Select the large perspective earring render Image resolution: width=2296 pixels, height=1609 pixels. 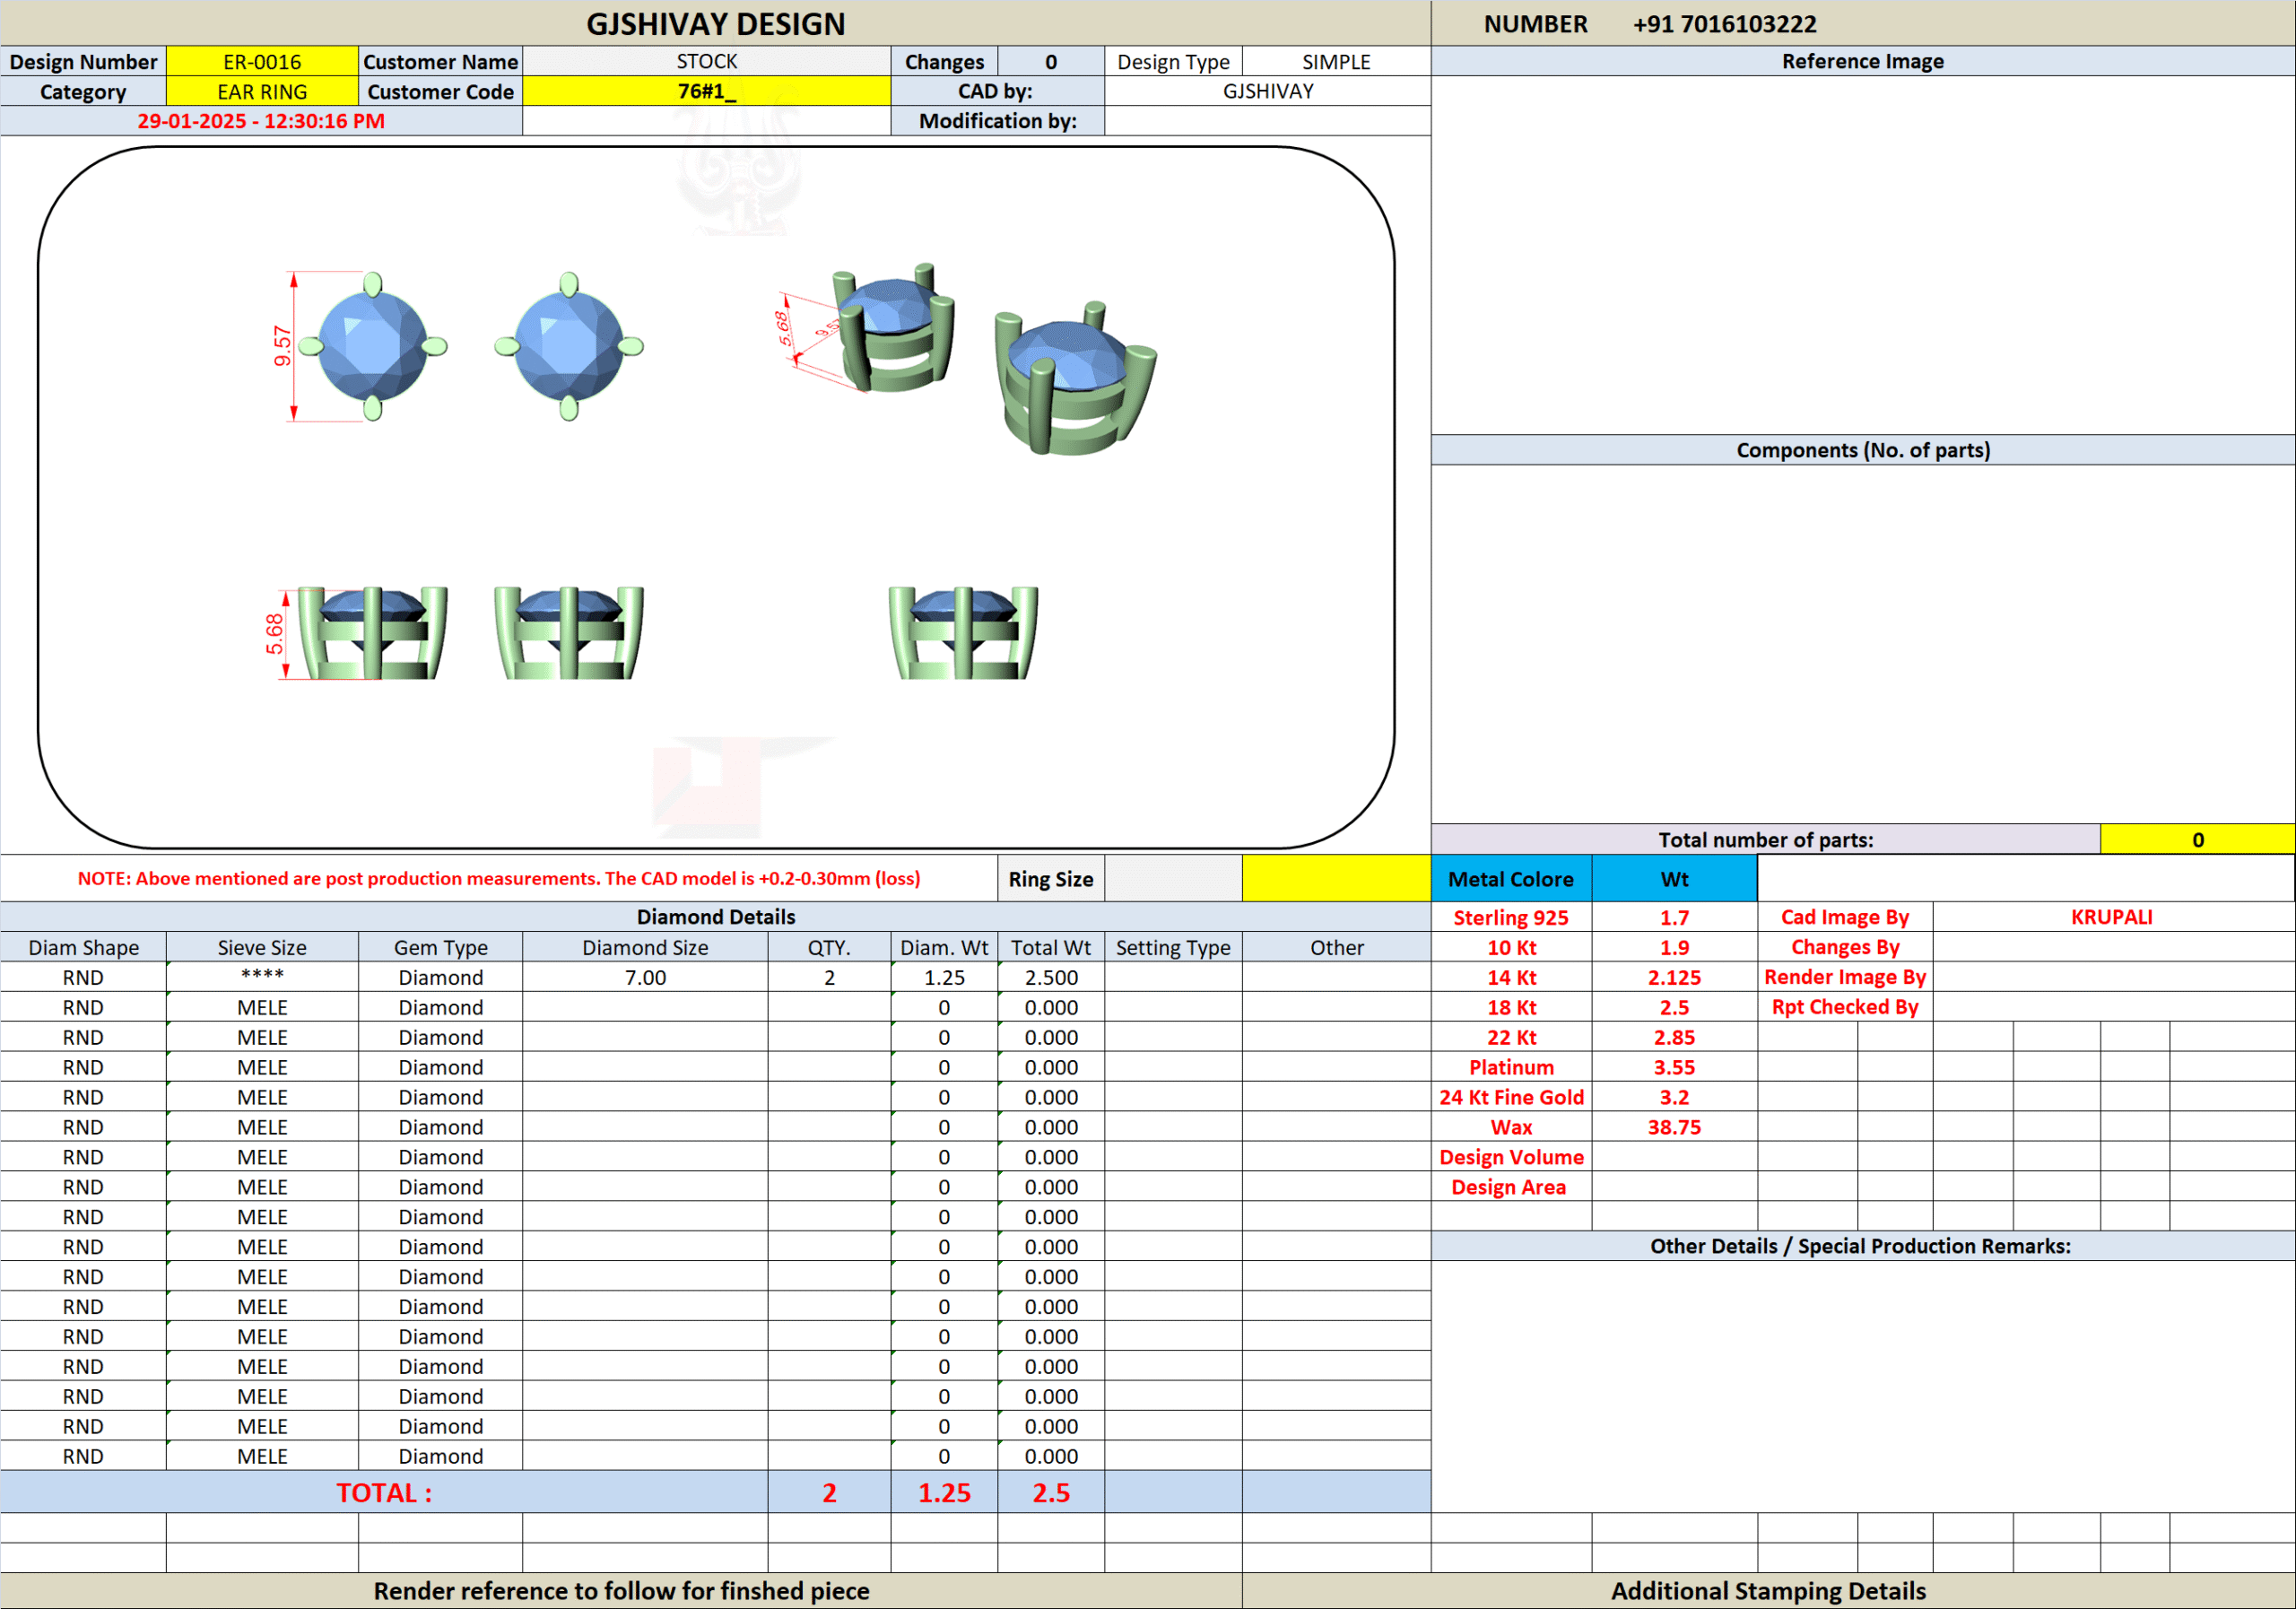1074,382
